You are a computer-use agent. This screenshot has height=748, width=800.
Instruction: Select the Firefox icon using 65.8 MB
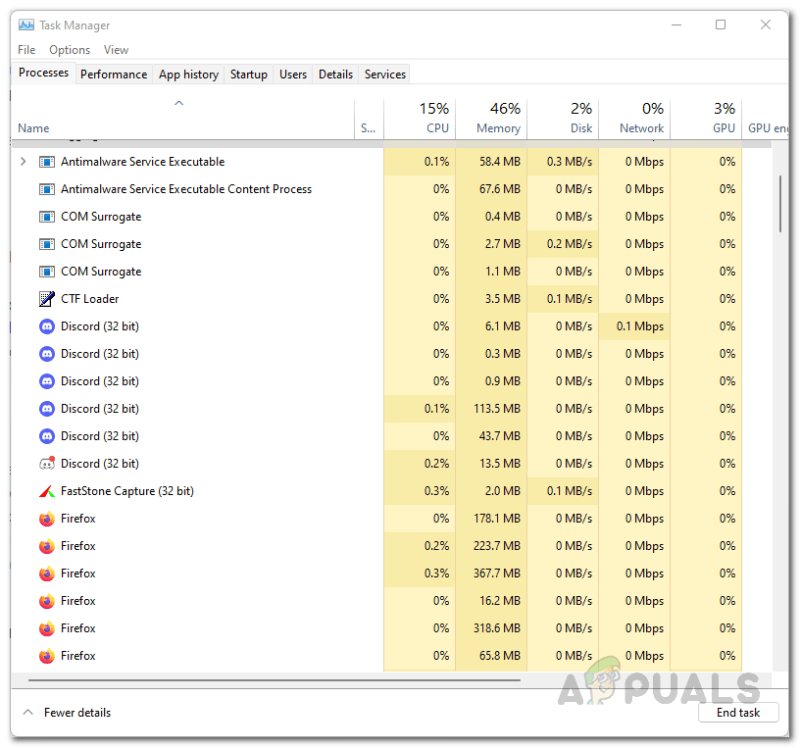coord(47,656)
